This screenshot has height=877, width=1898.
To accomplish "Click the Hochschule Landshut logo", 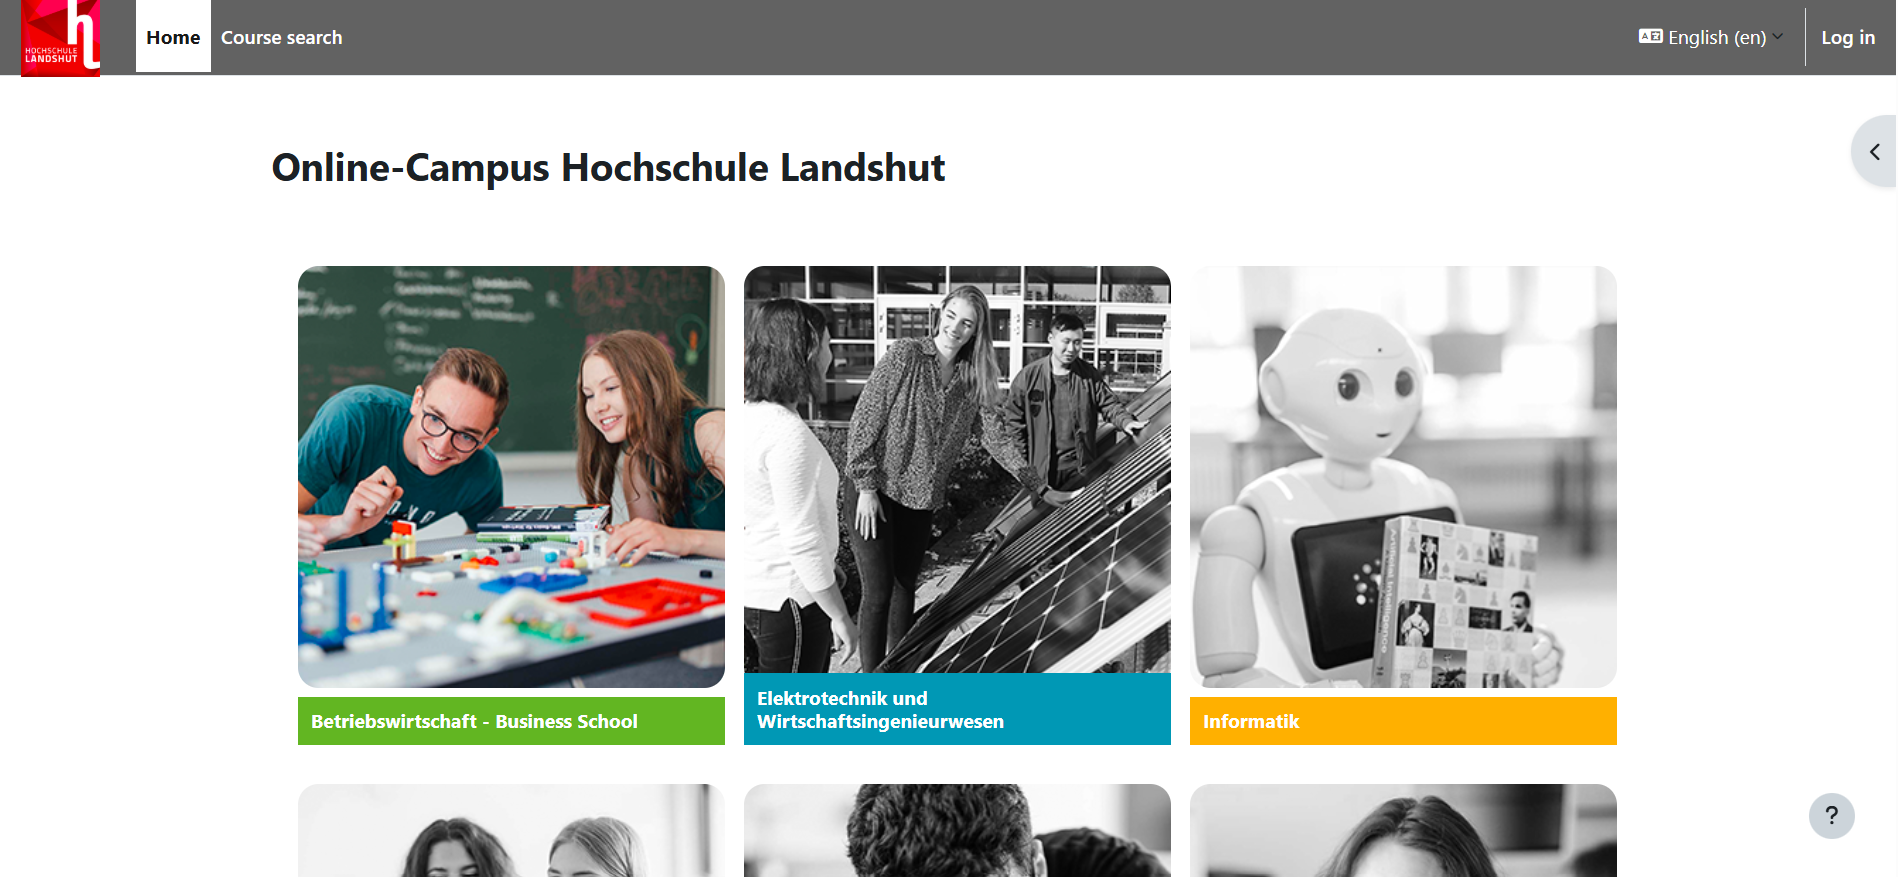I will [60, 38].
